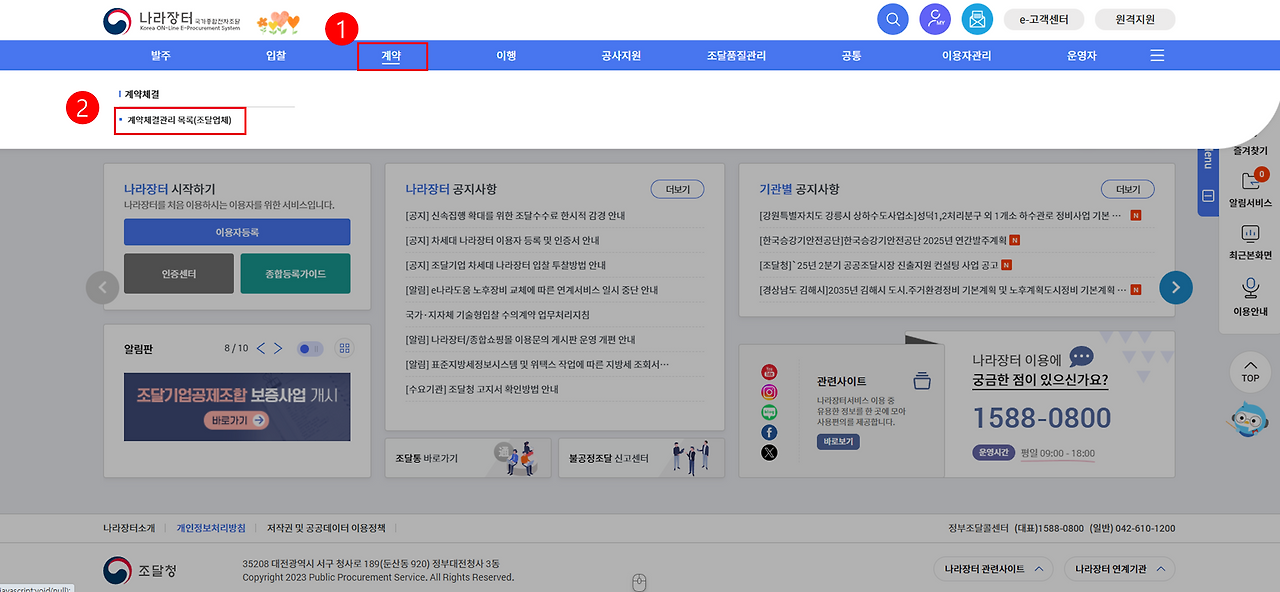Click the 나라장터 logo
Viewport: 1280px width, 592px height.
pyautogui.click(x=172, y=20)
